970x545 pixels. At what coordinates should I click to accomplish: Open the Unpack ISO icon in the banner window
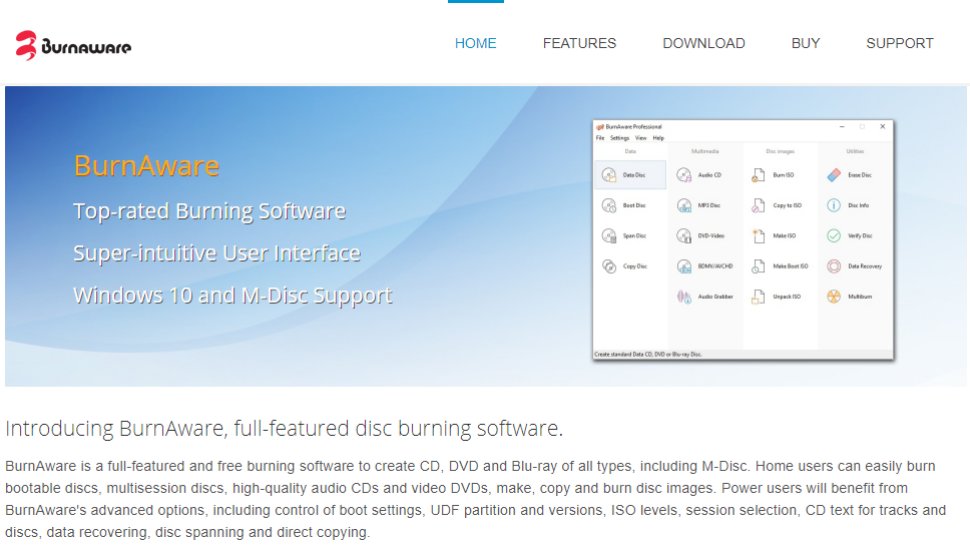(x=758, y=297)
